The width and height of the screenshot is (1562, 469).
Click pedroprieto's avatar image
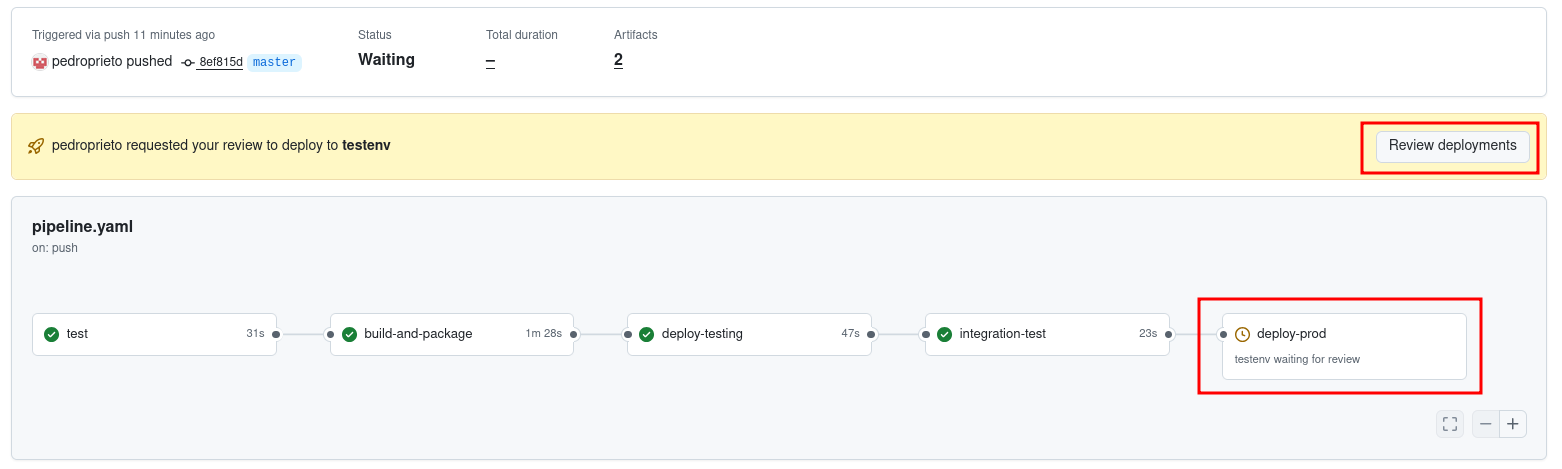pos(40,62)
